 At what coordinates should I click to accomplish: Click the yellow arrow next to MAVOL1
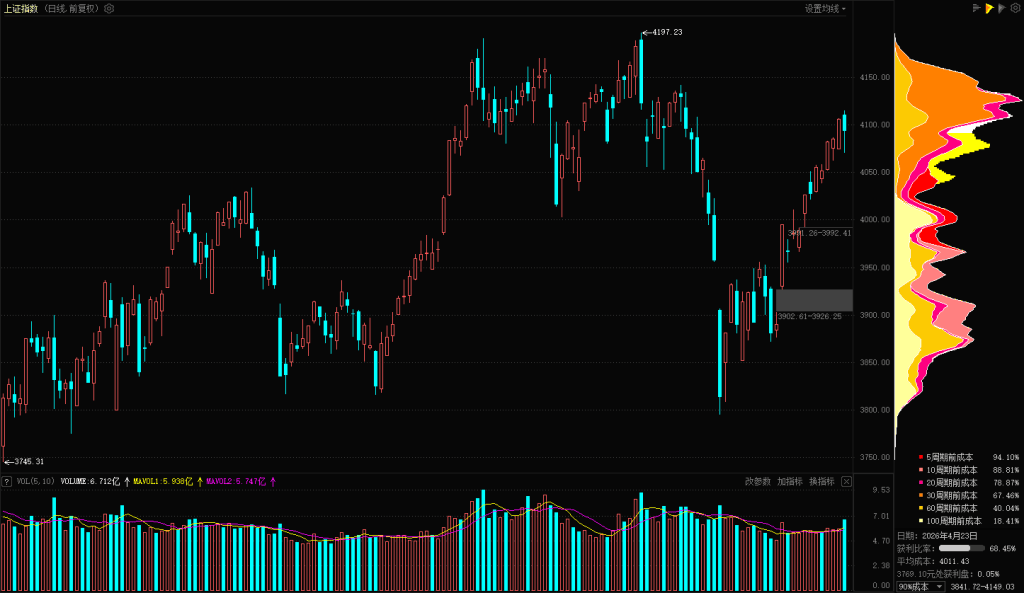pyautogui.click(x=199, y=481)
